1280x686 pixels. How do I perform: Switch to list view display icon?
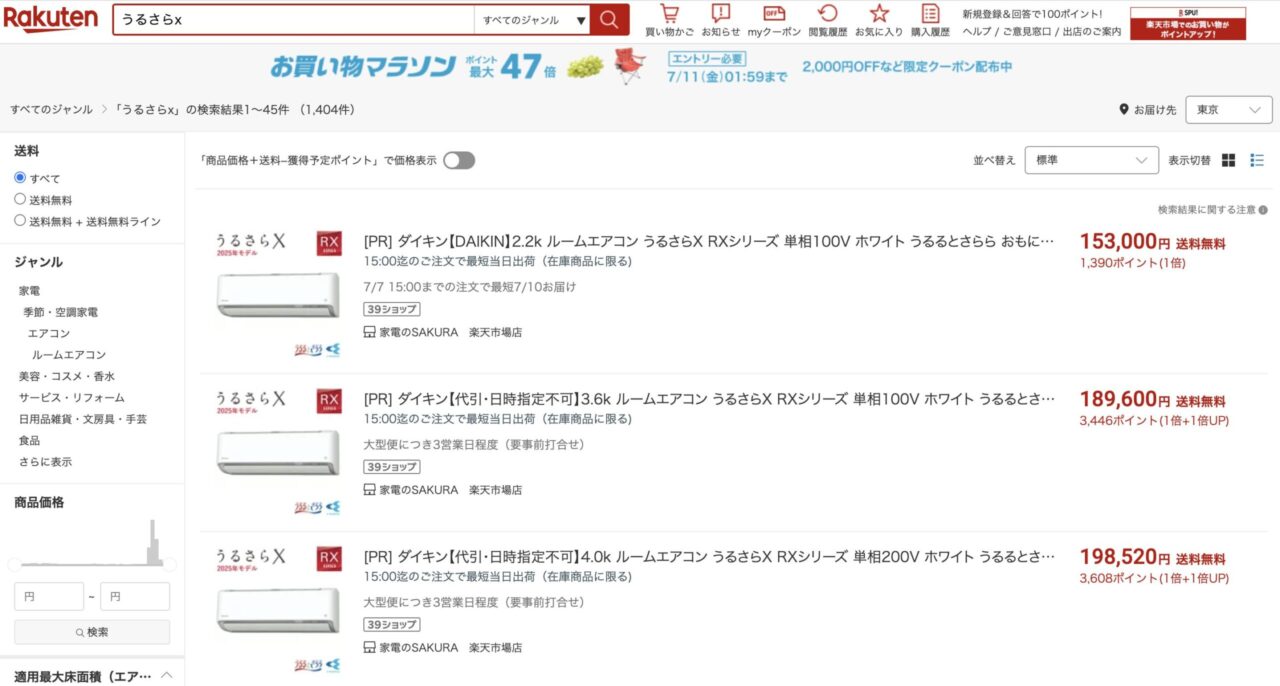1257,160
